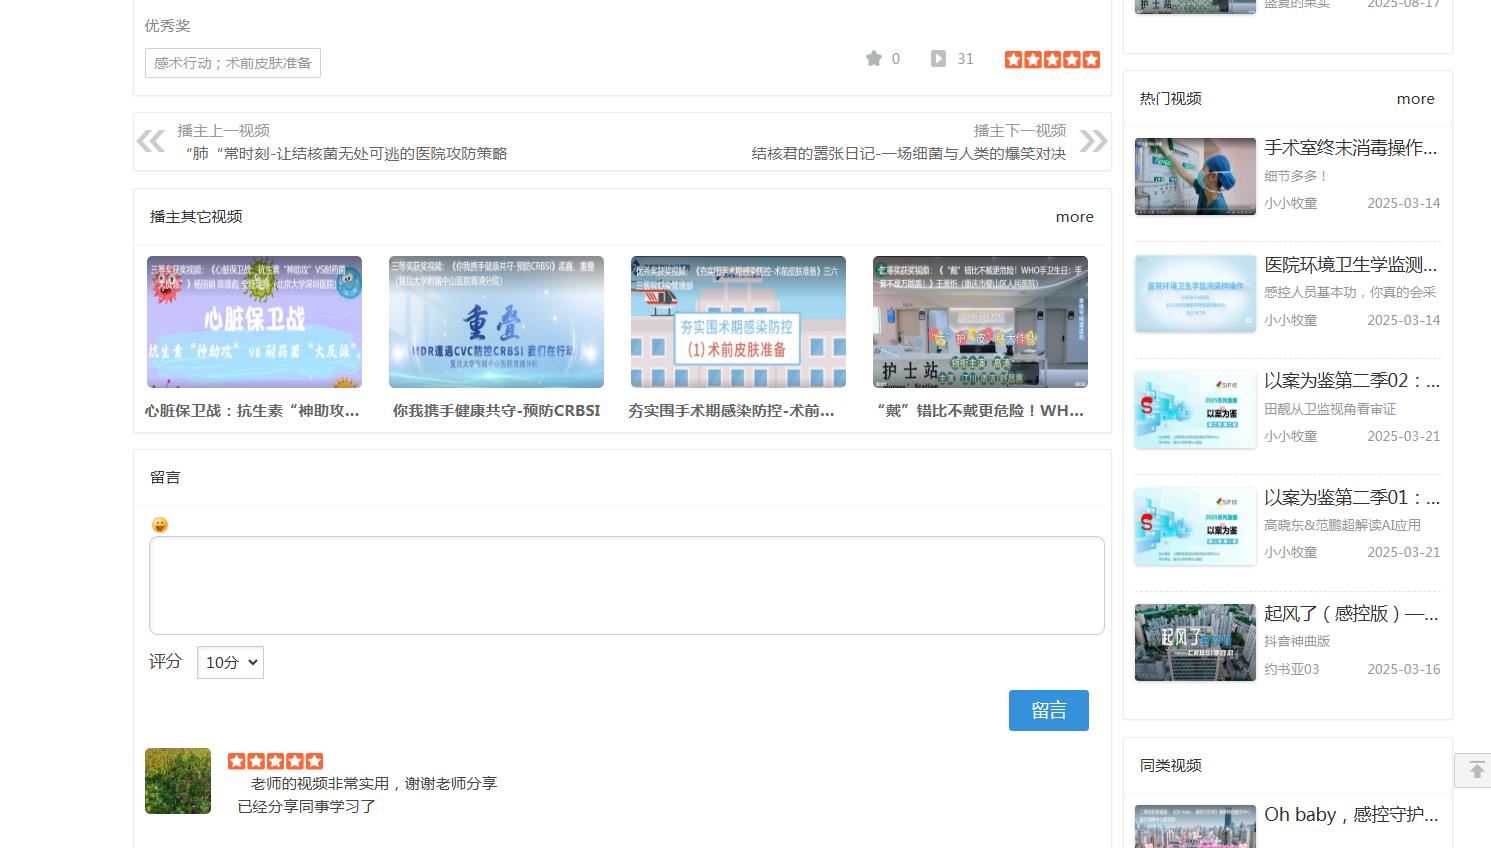Click inside the comment text box
This screenshot has width=1491, height=848.
626,585
